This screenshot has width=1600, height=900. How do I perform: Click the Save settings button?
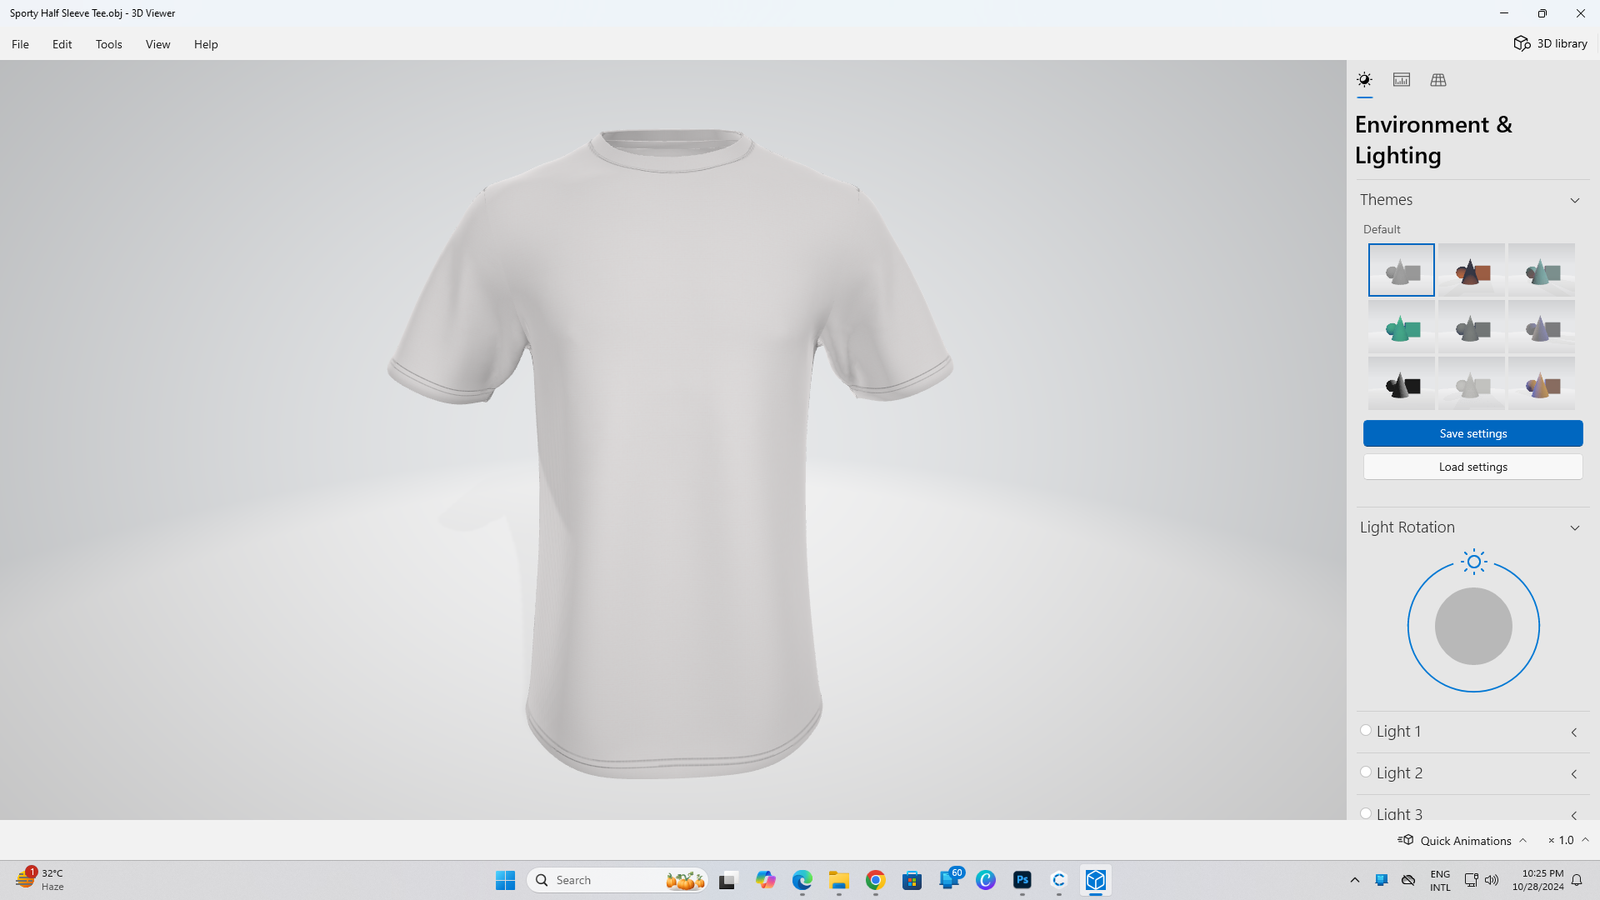[1473, 433]
